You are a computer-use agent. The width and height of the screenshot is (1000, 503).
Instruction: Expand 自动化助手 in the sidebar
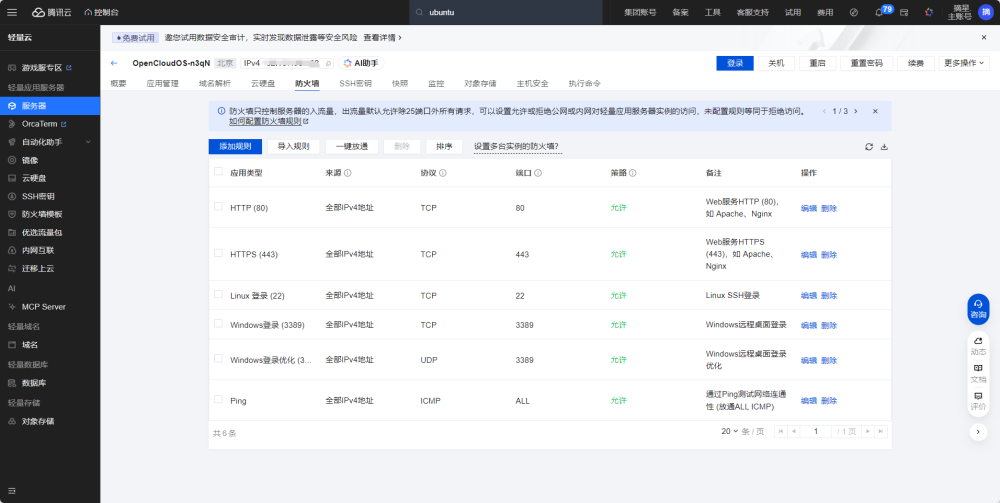pyautogui.click(x=50, y=142)
